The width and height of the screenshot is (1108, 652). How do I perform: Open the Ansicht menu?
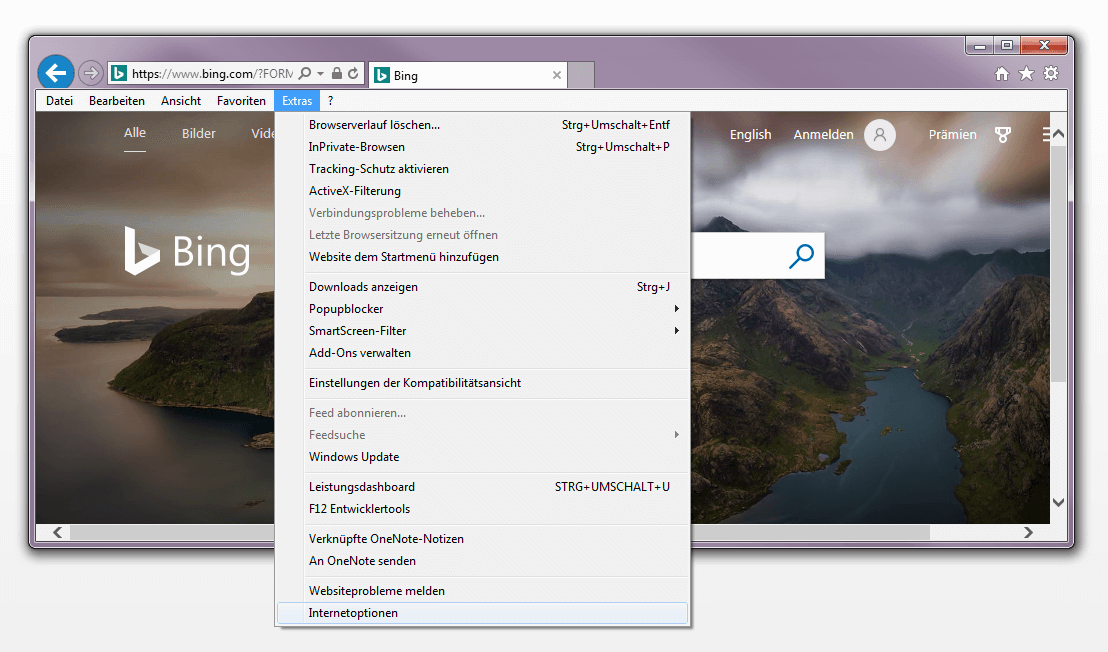pyautogui.click(x=181, y=101)
